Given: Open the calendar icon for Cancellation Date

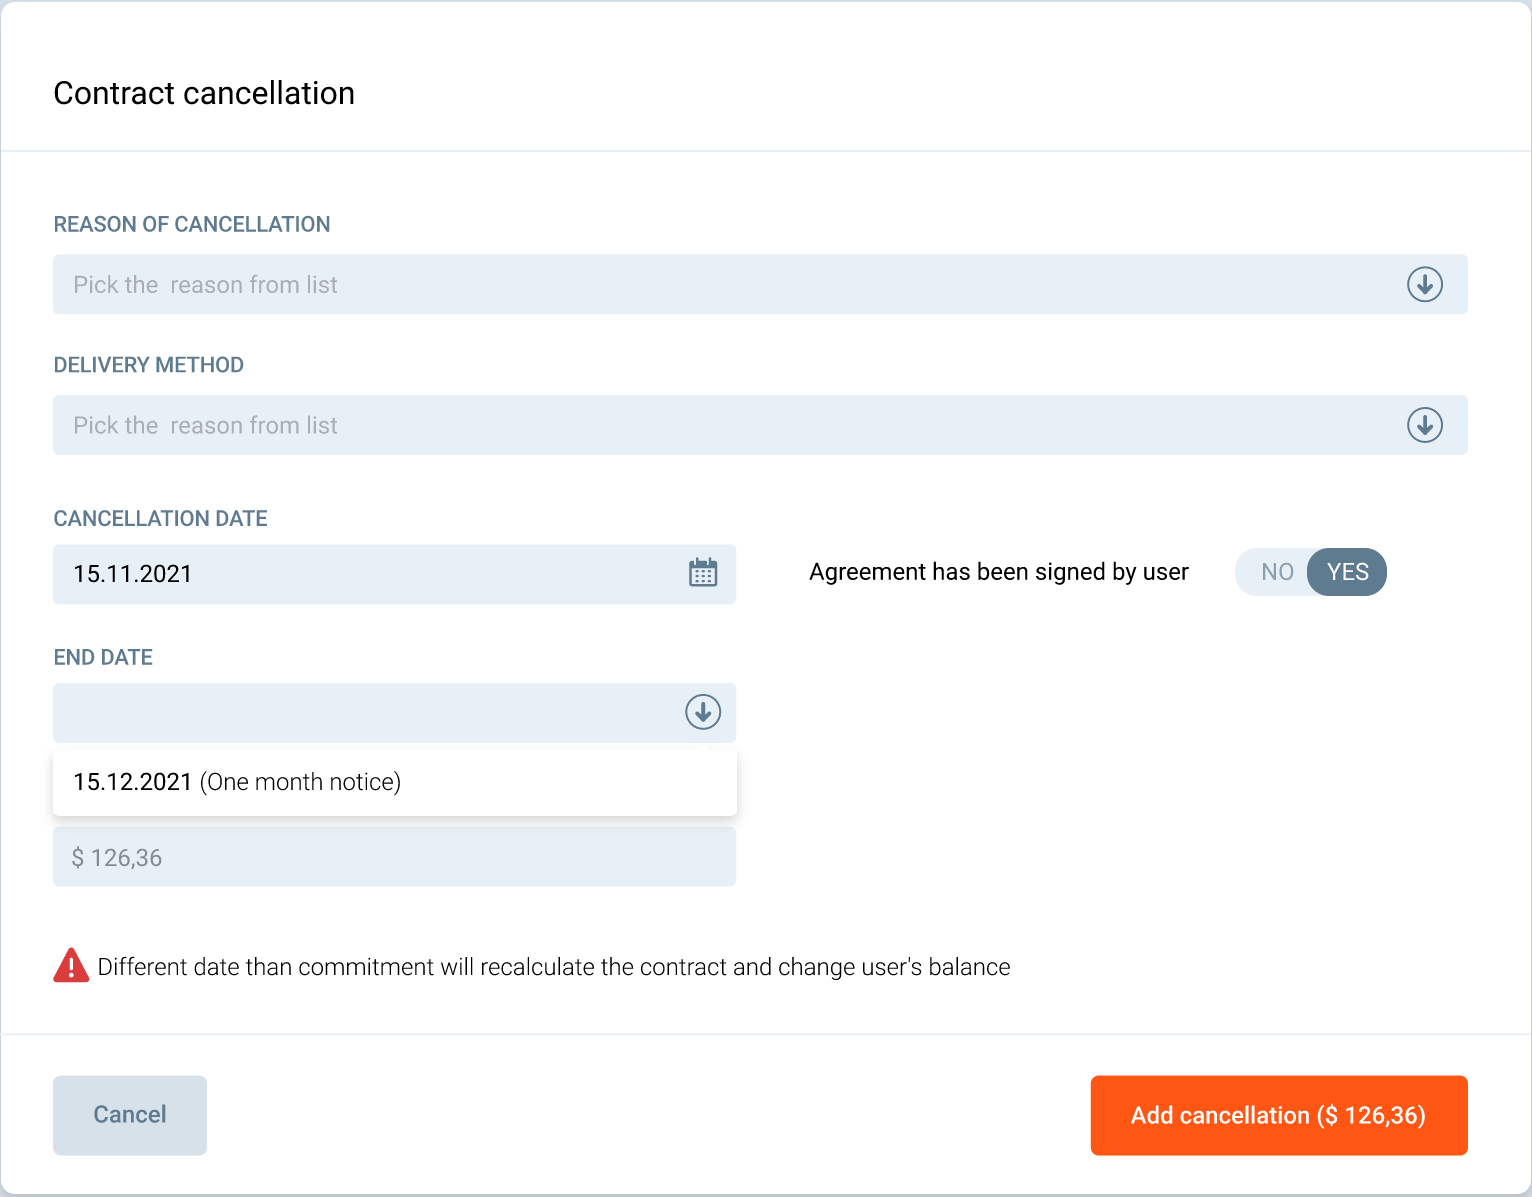Looking at the screenshot, I should [703, 573].
